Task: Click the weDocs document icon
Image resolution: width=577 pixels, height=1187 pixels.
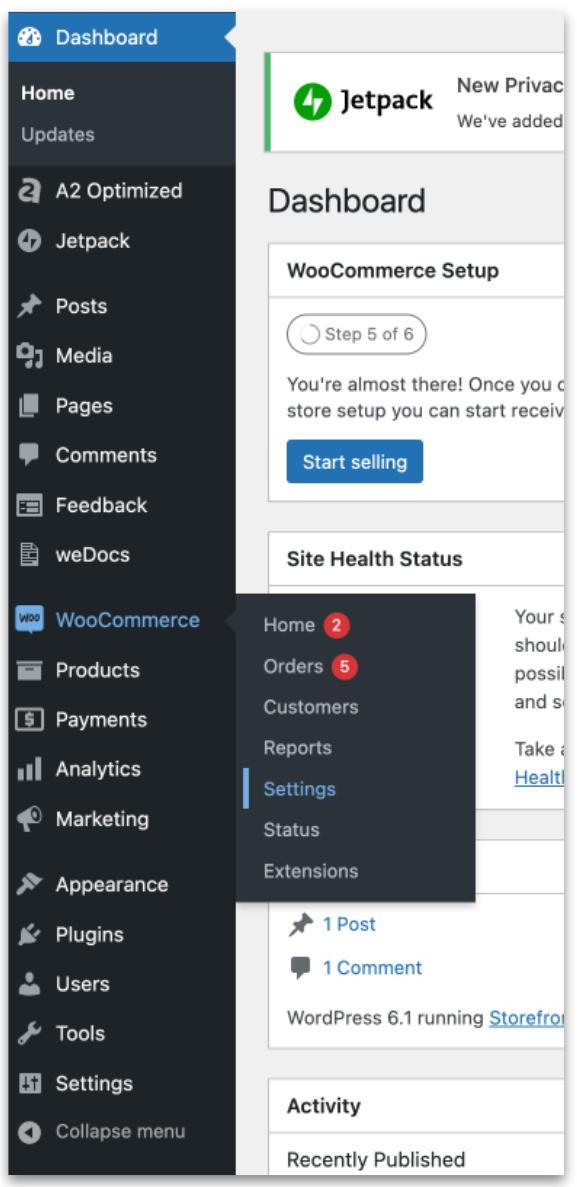Action: 29,555
